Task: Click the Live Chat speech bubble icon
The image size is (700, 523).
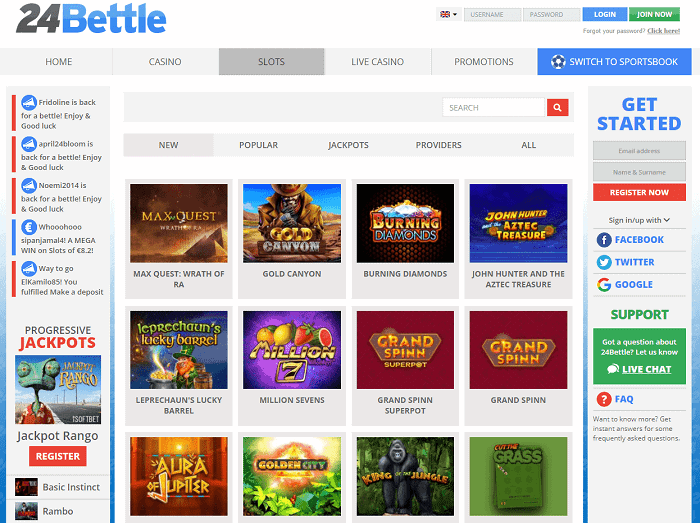Action: point(613,369)
